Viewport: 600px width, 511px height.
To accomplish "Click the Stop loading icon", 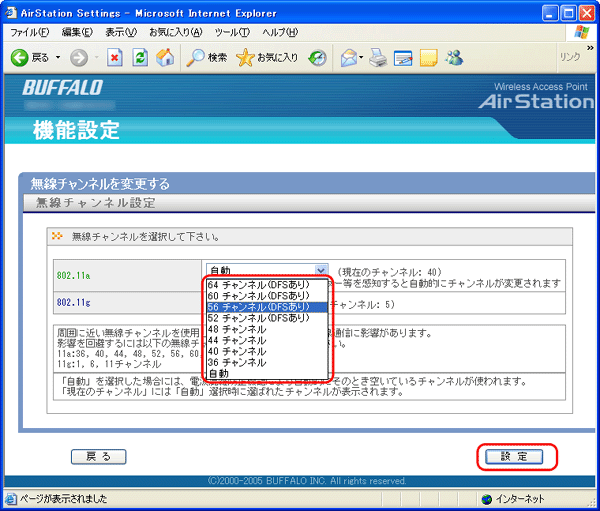I will [114, 57].
